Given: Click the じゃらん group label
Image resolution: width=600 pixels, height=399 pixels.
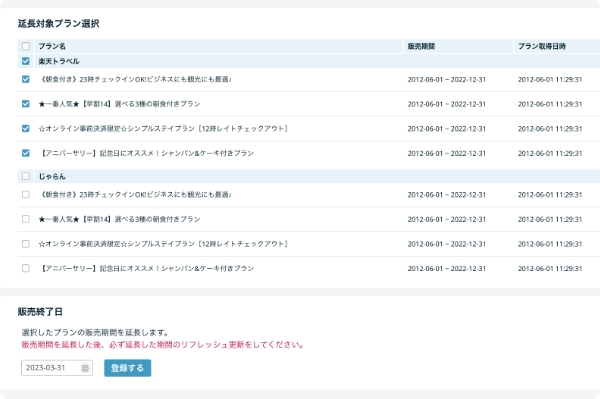Looking at the screenshot, I should coord(52,176).
